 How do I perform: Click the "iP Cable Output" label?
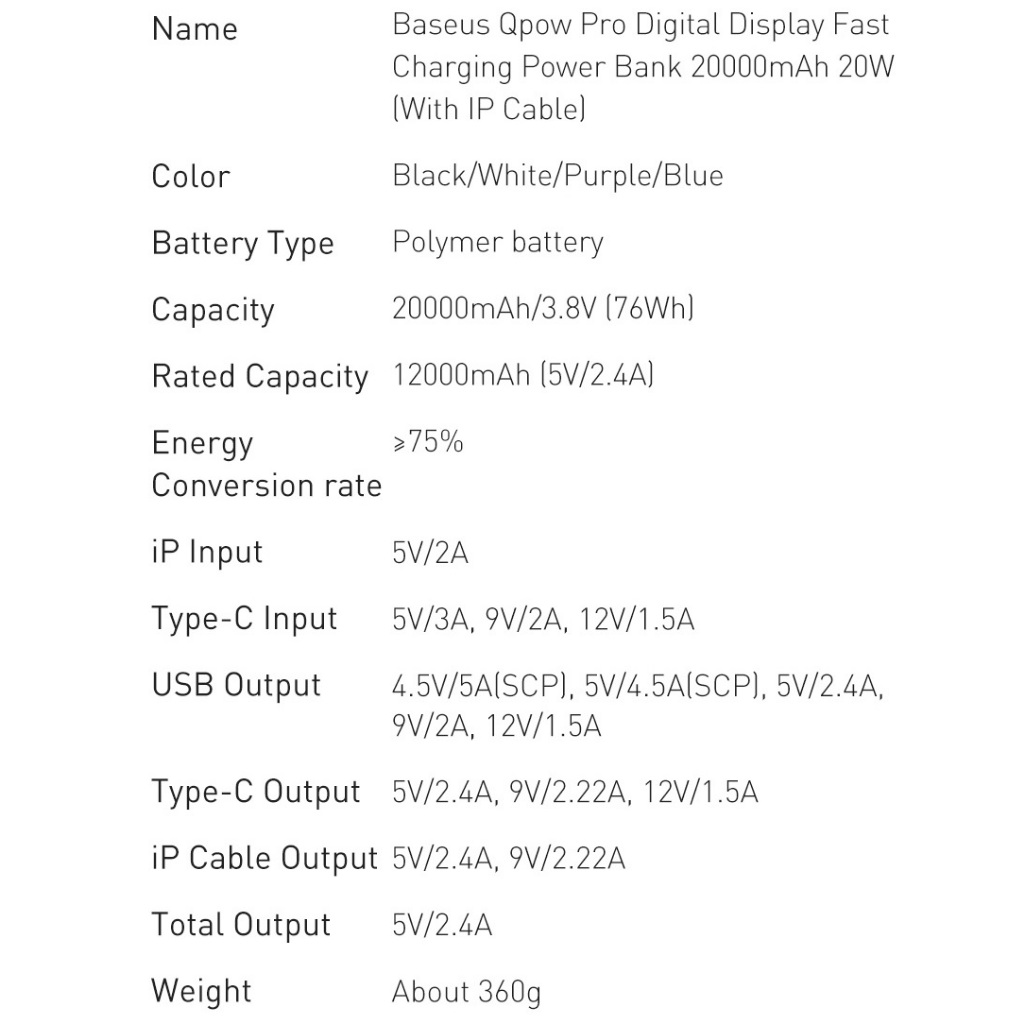pyautogui.click(x=265, y=858)
